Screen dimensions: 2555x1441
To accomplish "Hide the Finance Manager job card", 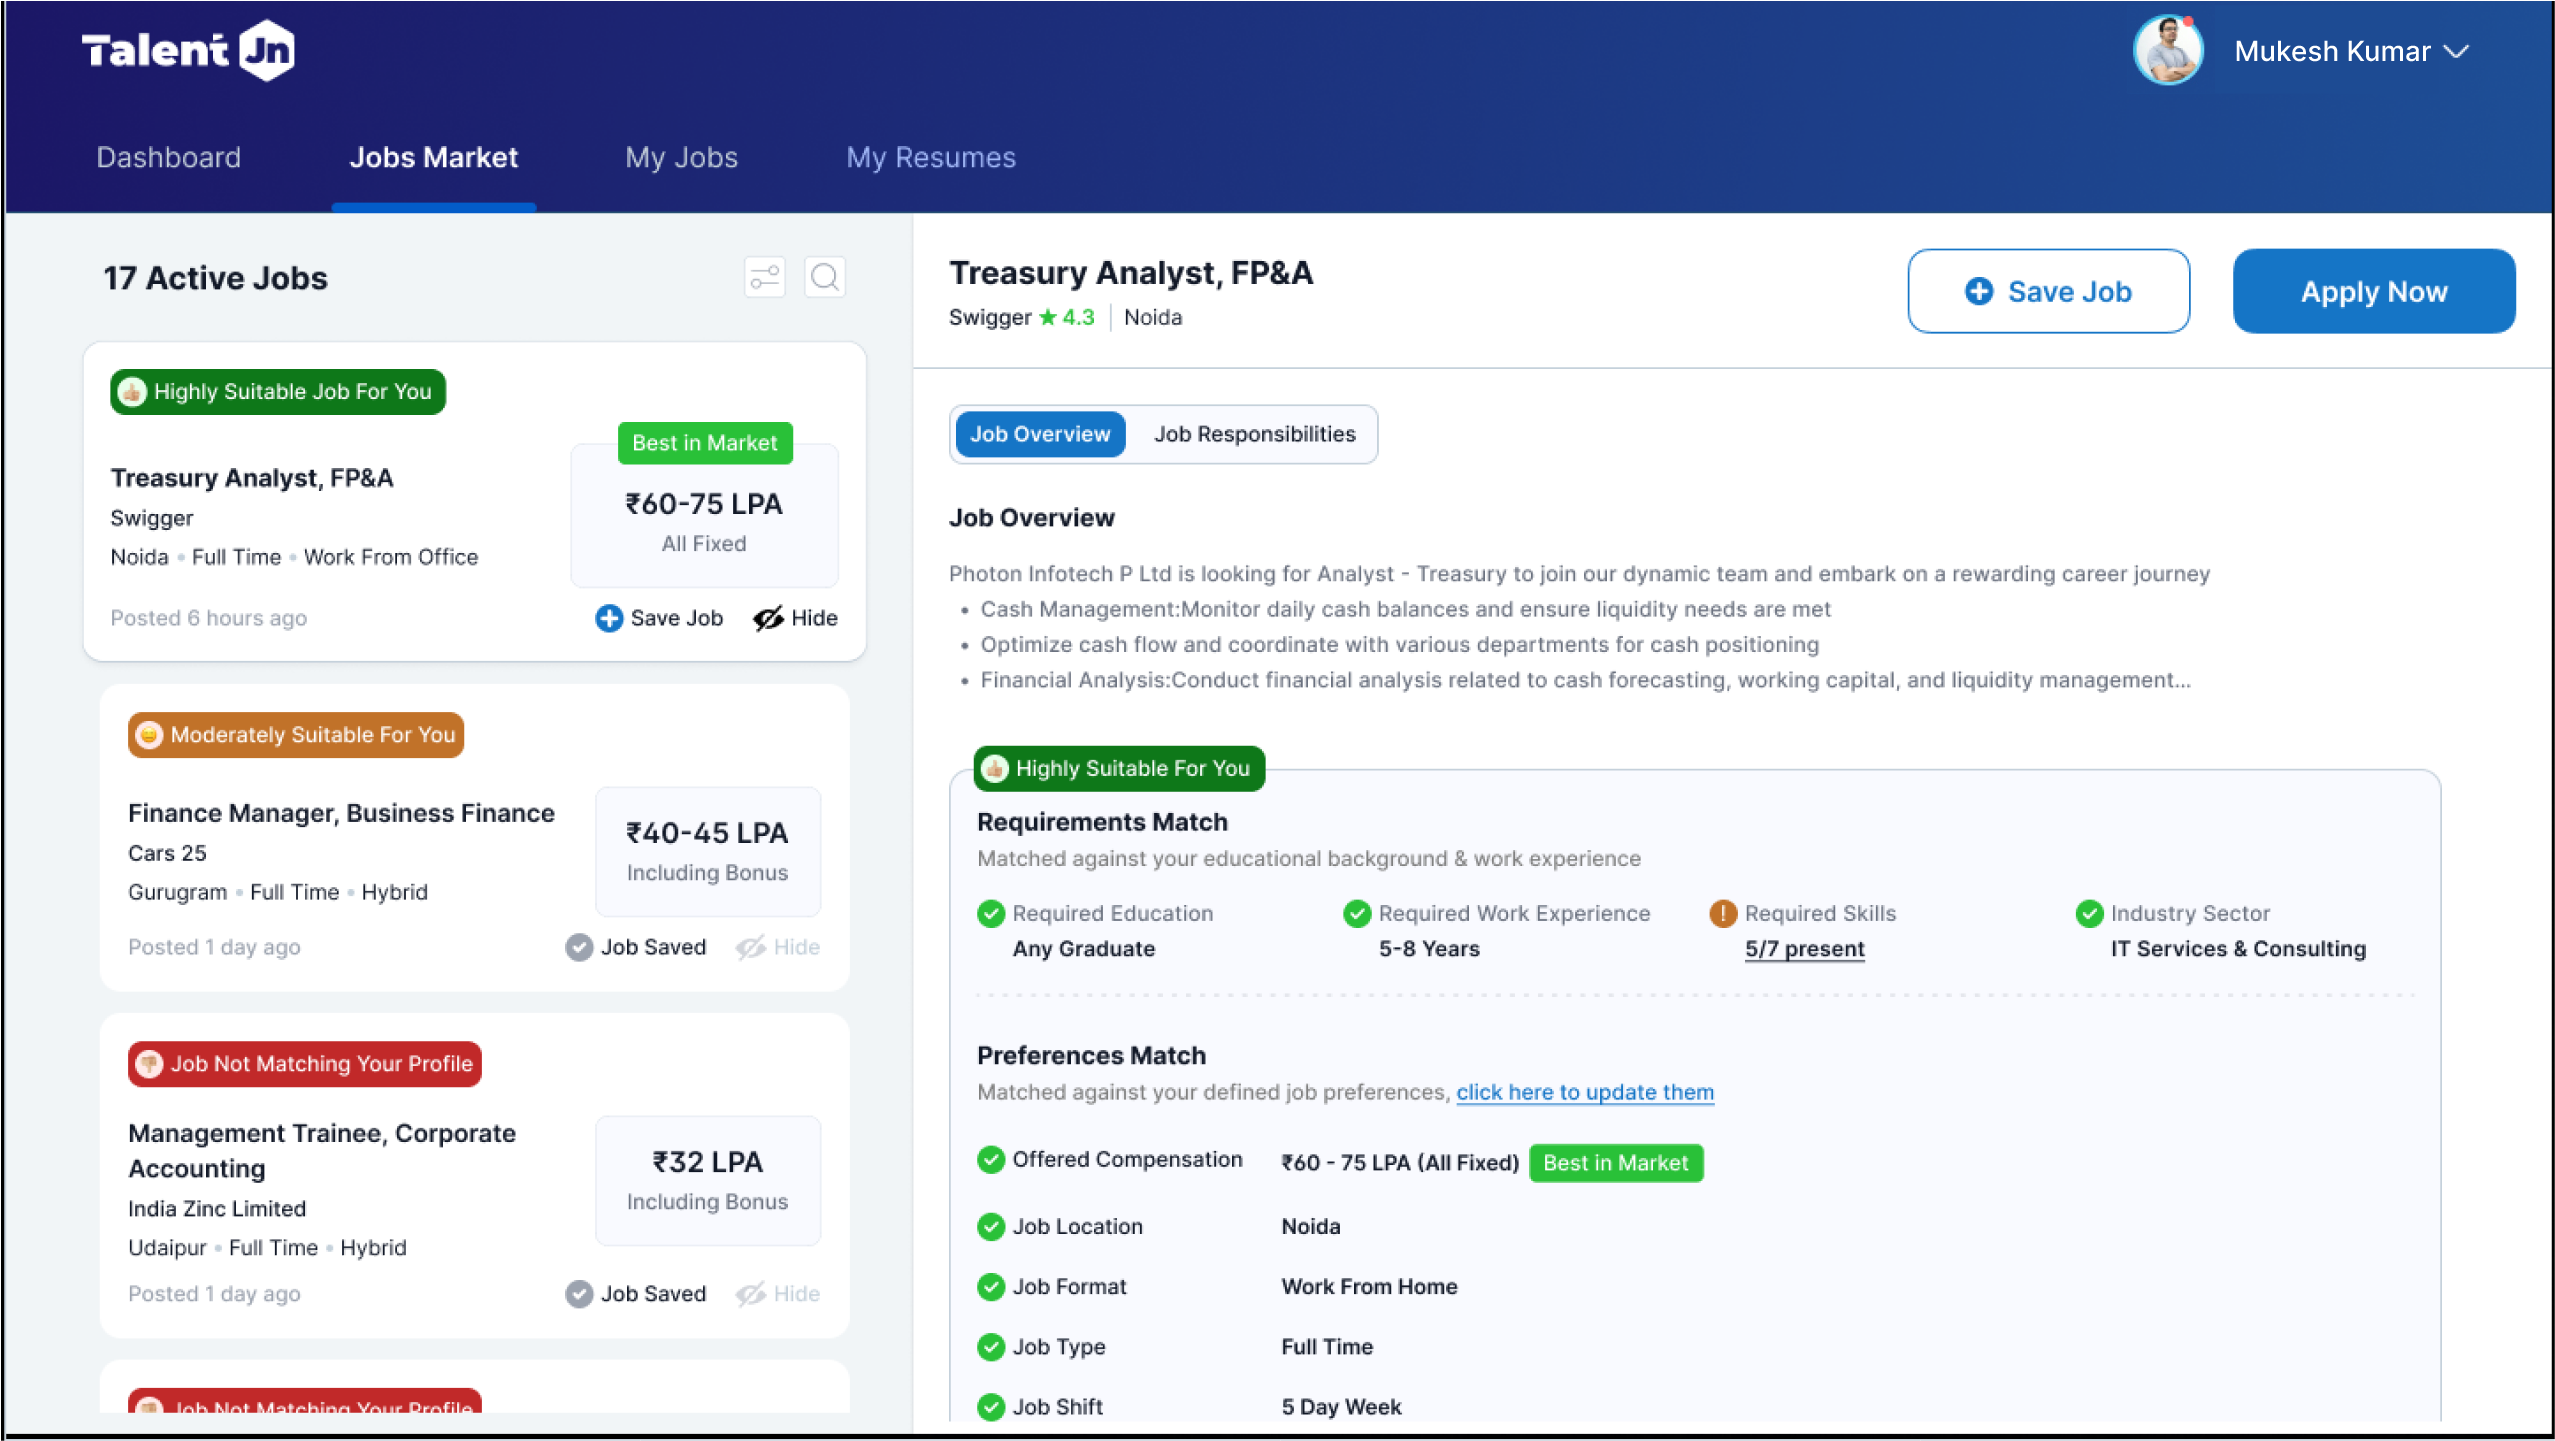I will click(778, 947).
